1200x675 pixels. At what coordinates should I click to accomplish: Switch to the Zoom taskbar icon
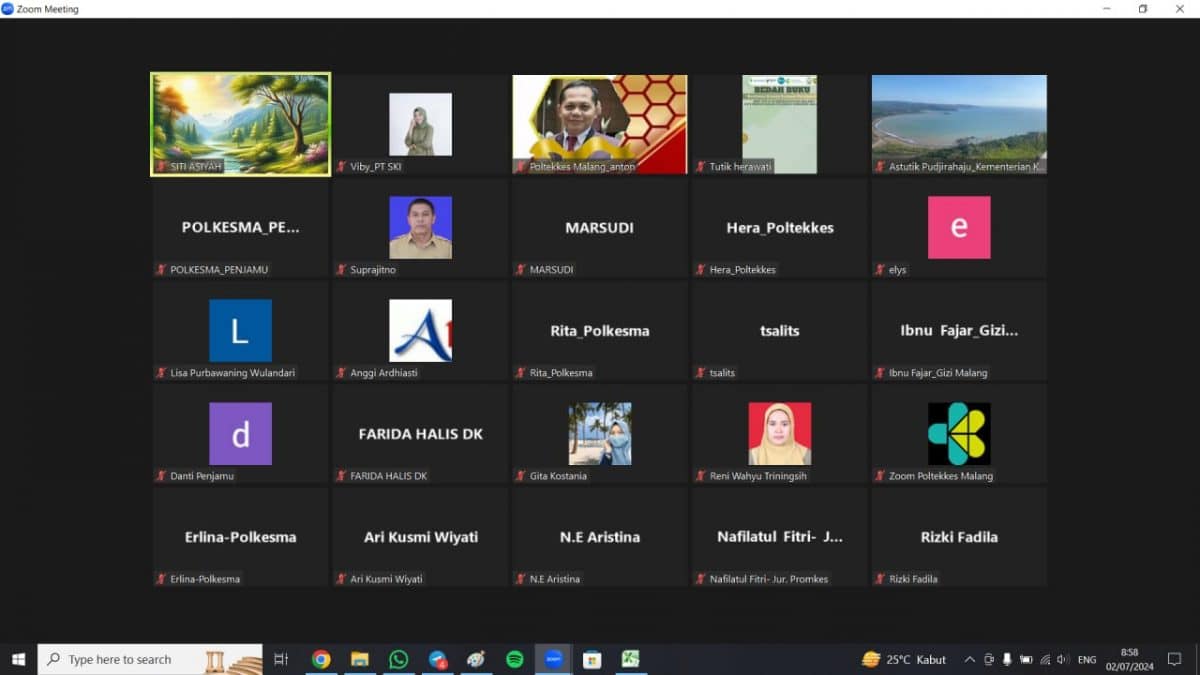point(553,659)
